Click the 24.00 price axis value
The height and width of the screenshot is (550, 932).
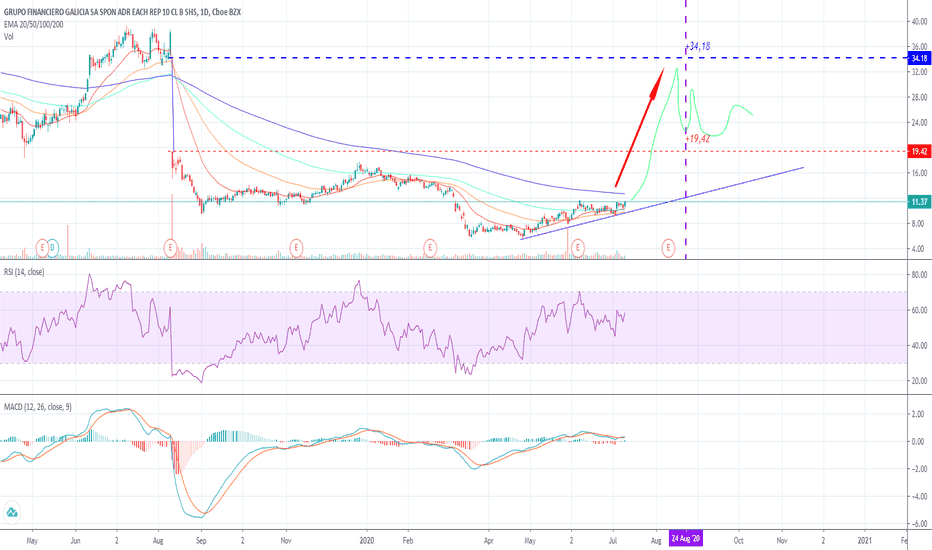[x=919, y=122]
